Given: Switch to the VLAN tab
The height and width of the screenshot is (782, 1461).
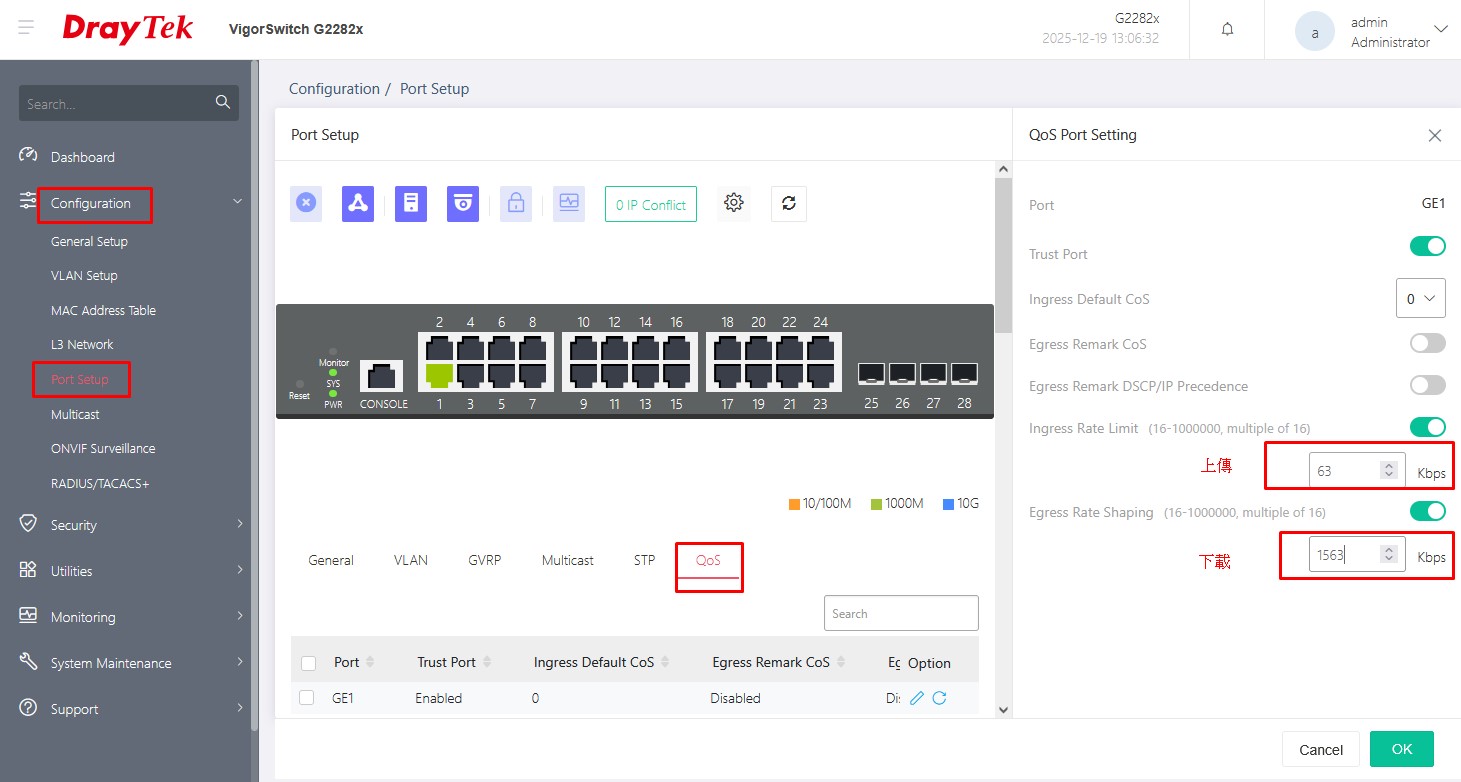Looking at the screenshot, I should (x=410, y=560).
